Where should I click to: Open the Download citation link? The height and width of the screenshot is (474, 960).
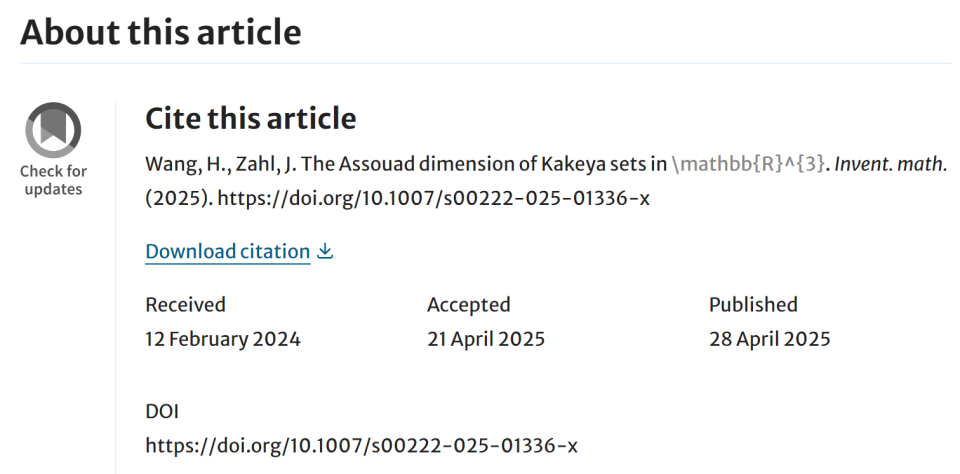click(228, 251)
